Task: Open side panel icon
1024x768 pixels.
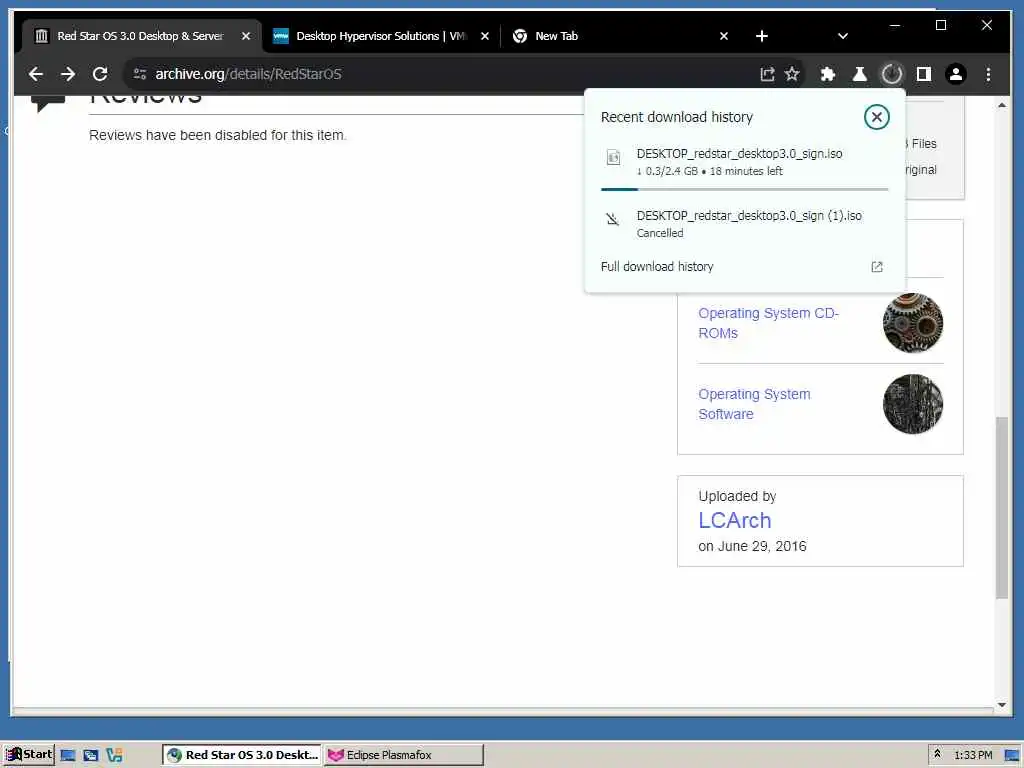Action: pyautogui.click(x=923, y=74)
